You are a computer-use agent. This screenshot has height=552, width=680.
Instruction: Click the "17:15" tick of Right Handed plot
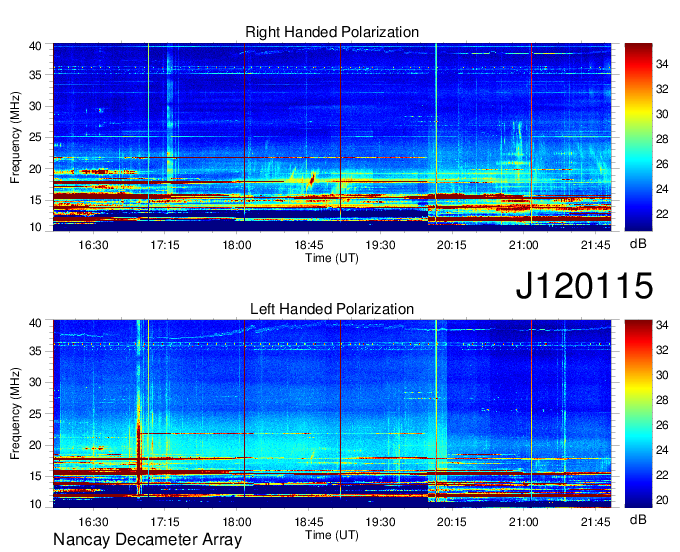(x=165, y=245)
